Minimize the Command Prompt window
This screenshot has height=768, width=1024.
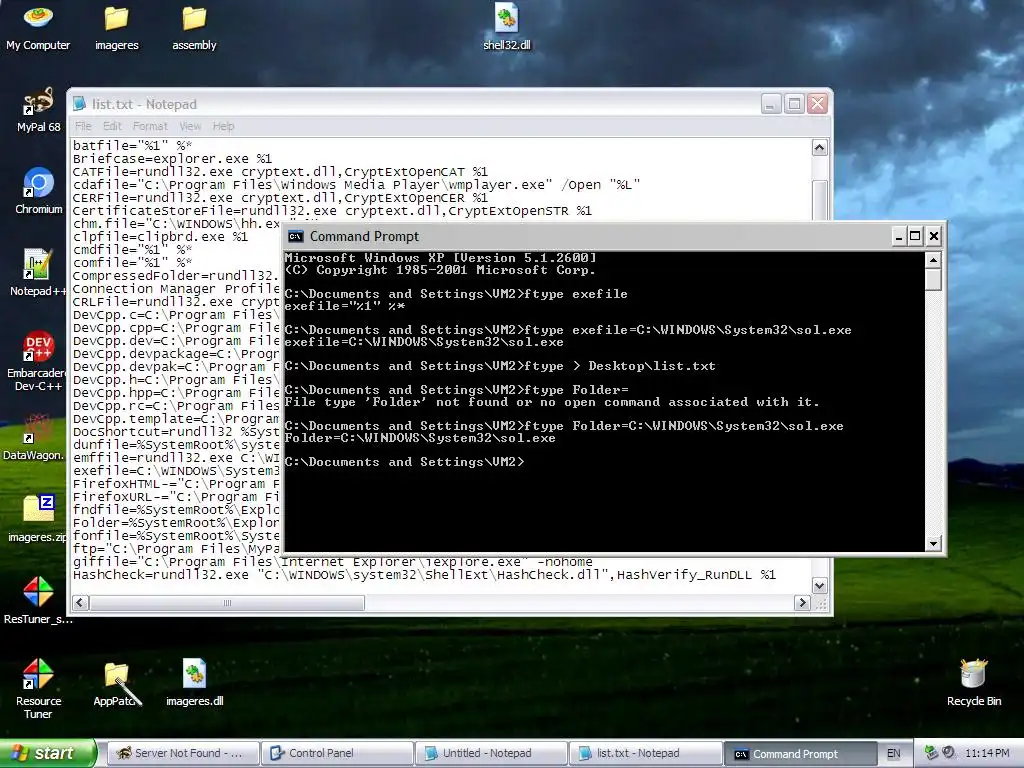899,236
